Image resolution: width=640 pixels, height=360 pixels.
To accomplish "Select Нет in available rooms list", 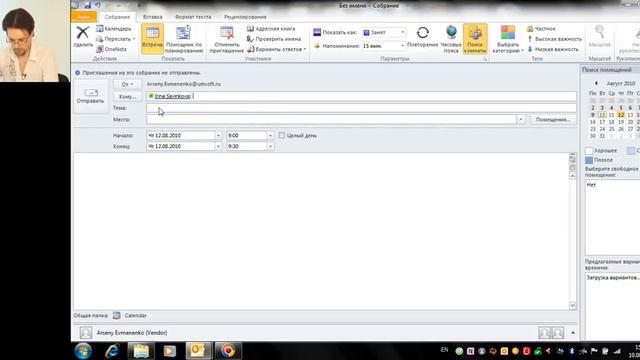I will pyautogui.click(x=591, y=185).
